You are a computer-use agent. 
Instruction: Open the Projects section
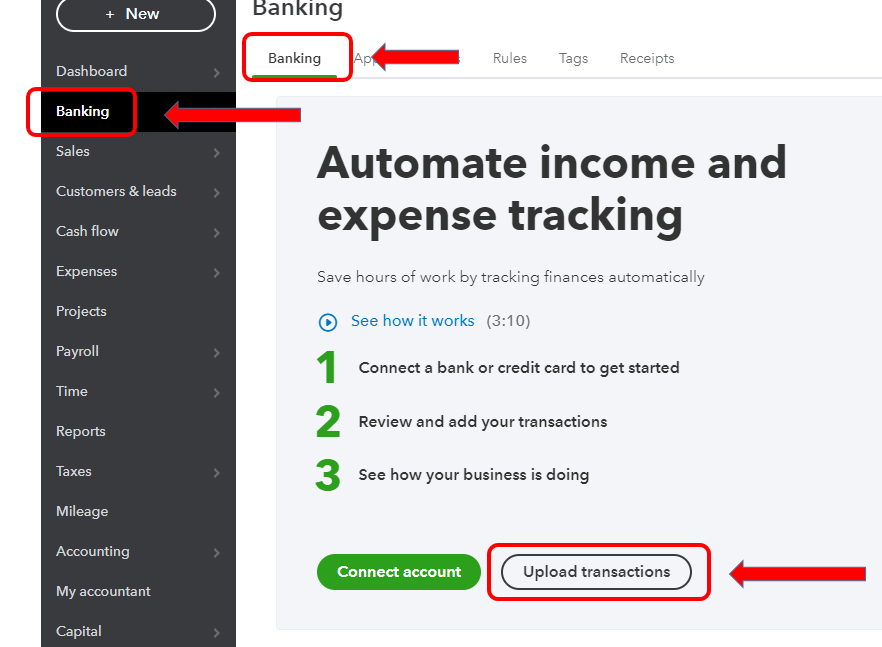pyautogui.click(x=81, y=311)
